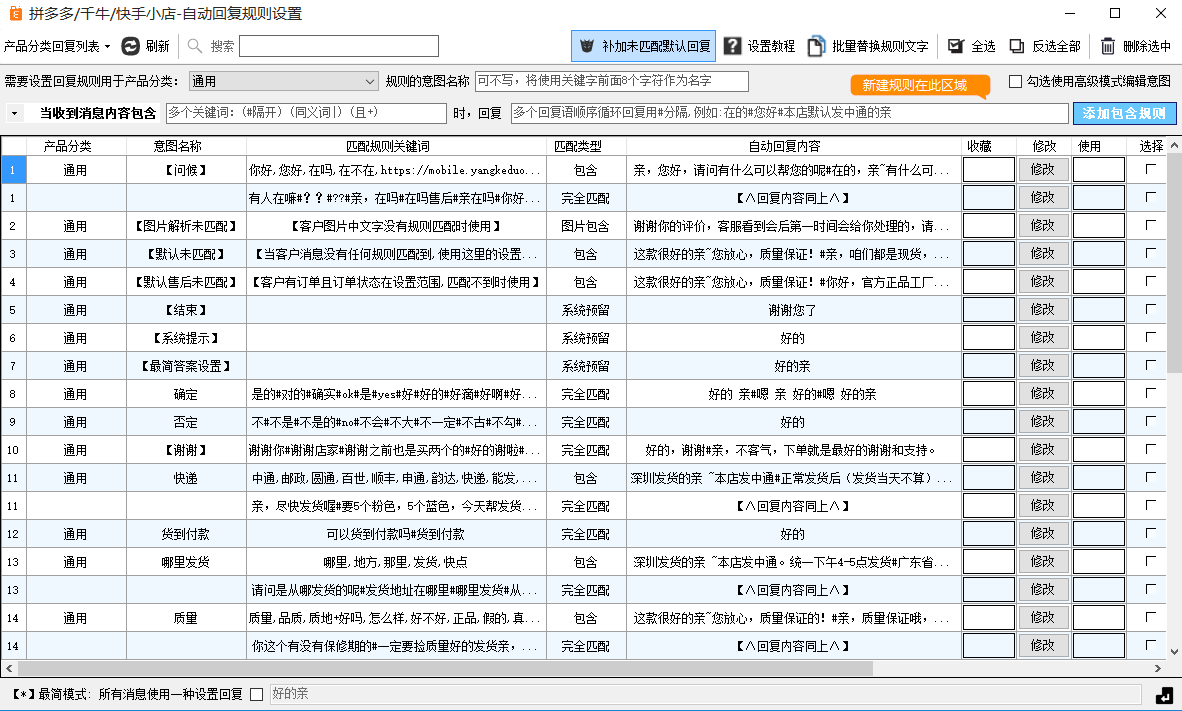Click the 全选 select-all icon
1182x711 pixels.
[955, 46]
